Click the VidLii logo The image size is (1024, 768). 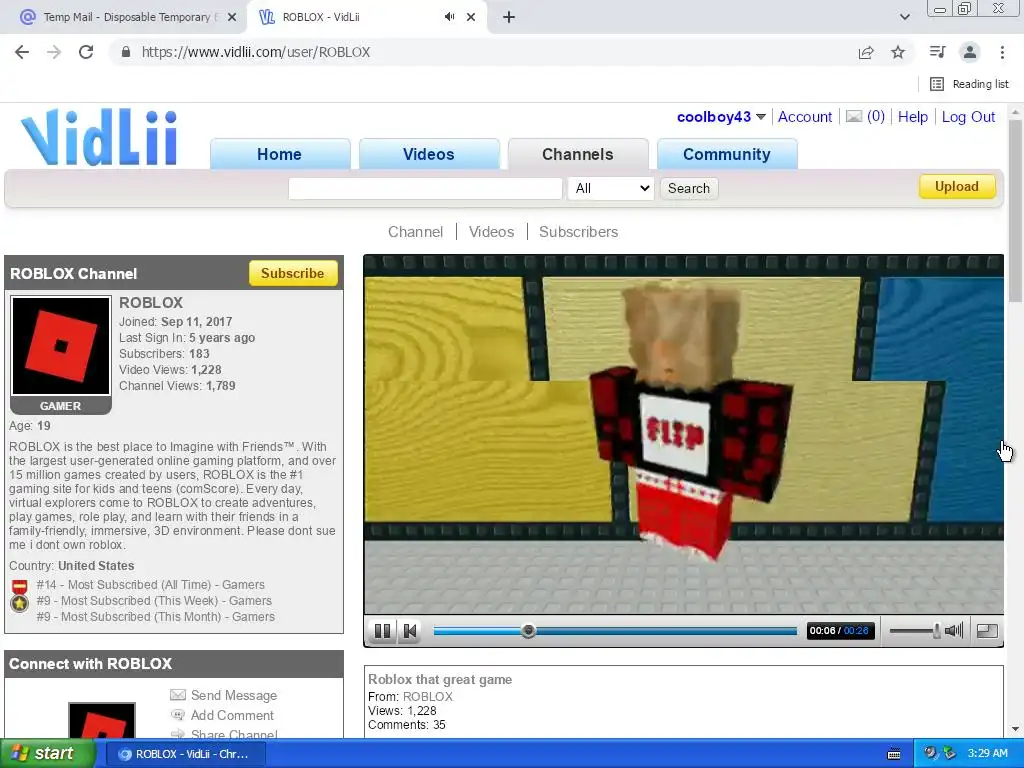[99, 137]
